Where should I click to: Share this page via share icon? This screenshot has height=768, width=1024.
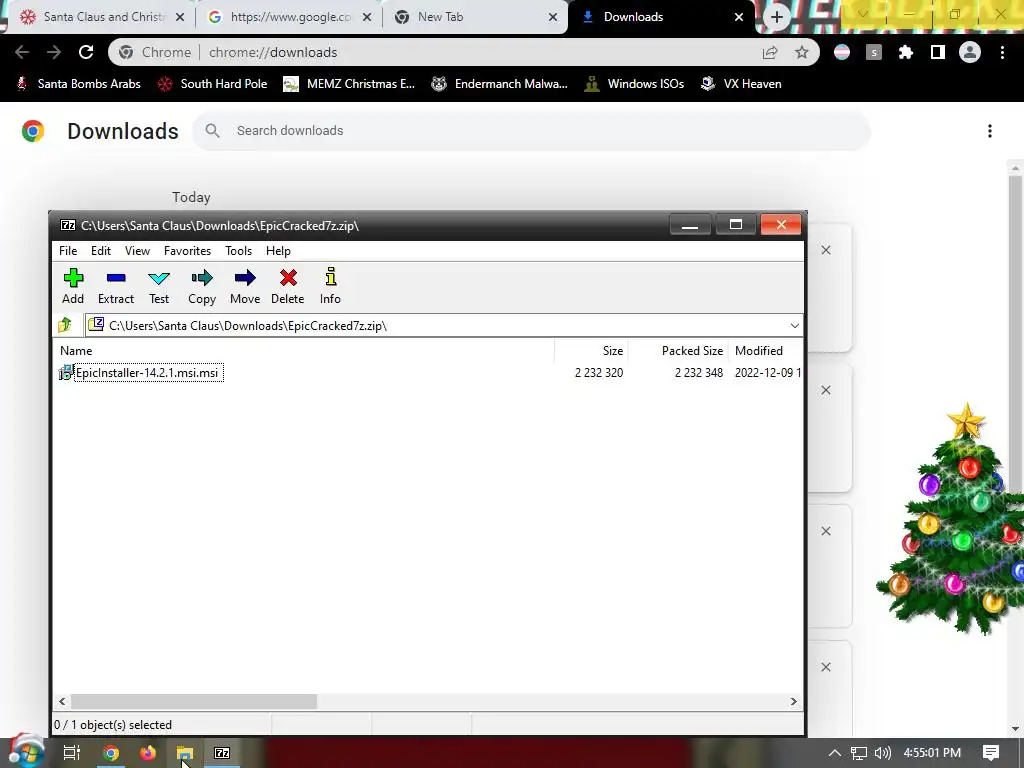770,52
